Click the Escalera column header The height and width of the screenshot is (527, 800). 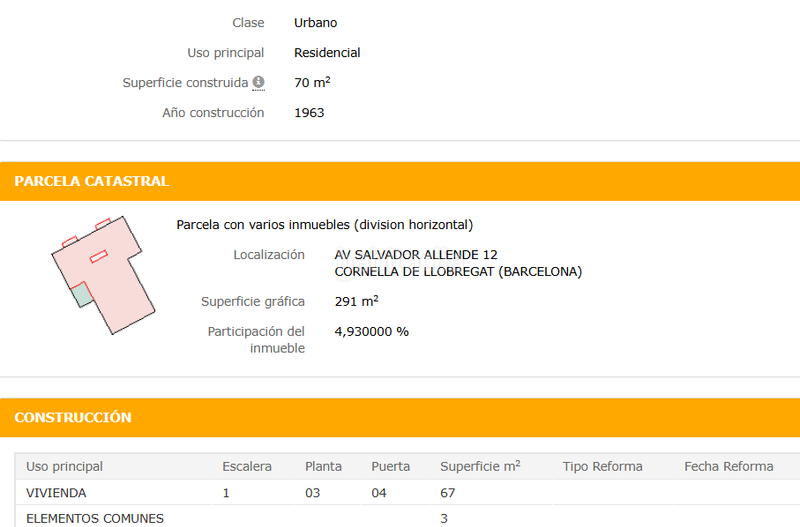tap(246, 466)
